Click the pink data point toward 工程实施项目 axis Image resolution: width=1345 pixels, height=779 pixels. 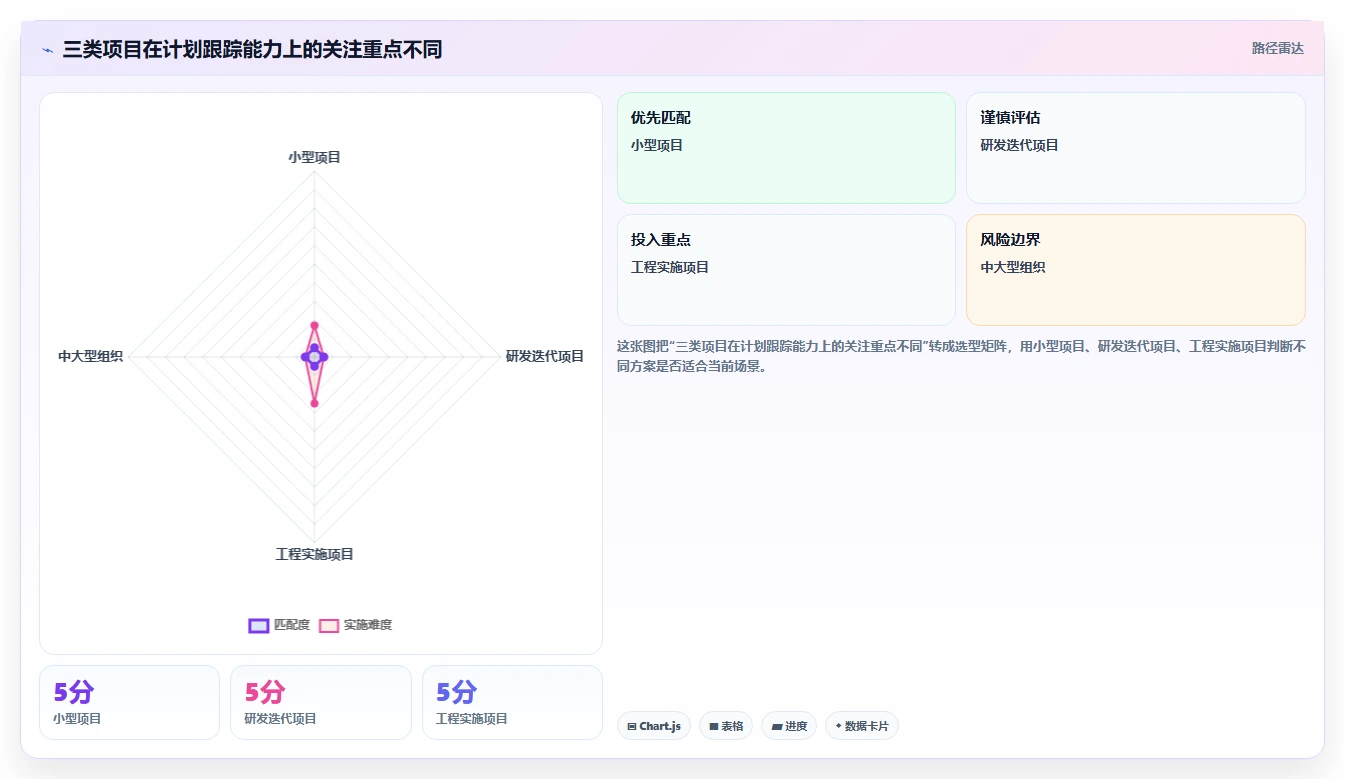pos(314,403)
